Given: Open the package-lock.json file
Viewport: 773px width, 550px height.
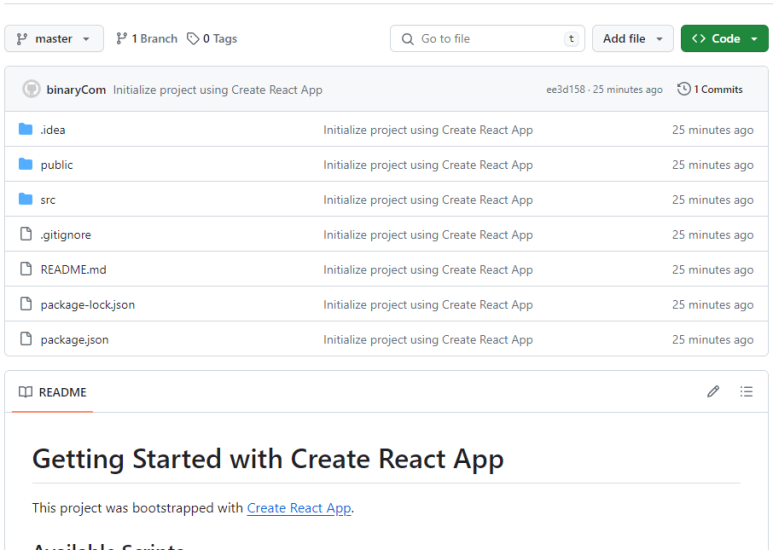Looking at the screenshot, I should [x=88, y=305].
